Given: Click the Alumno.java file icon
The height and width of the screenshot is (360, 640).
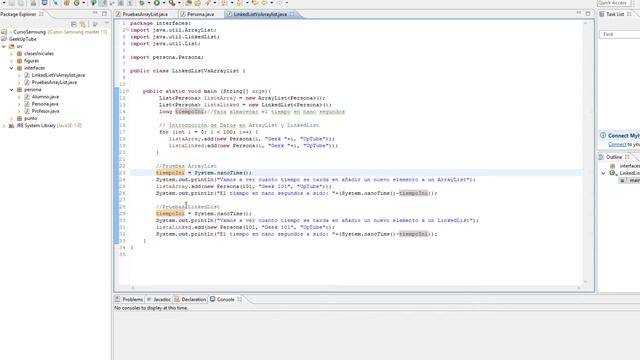Looking at the screenshot, I should pos(27,97).
